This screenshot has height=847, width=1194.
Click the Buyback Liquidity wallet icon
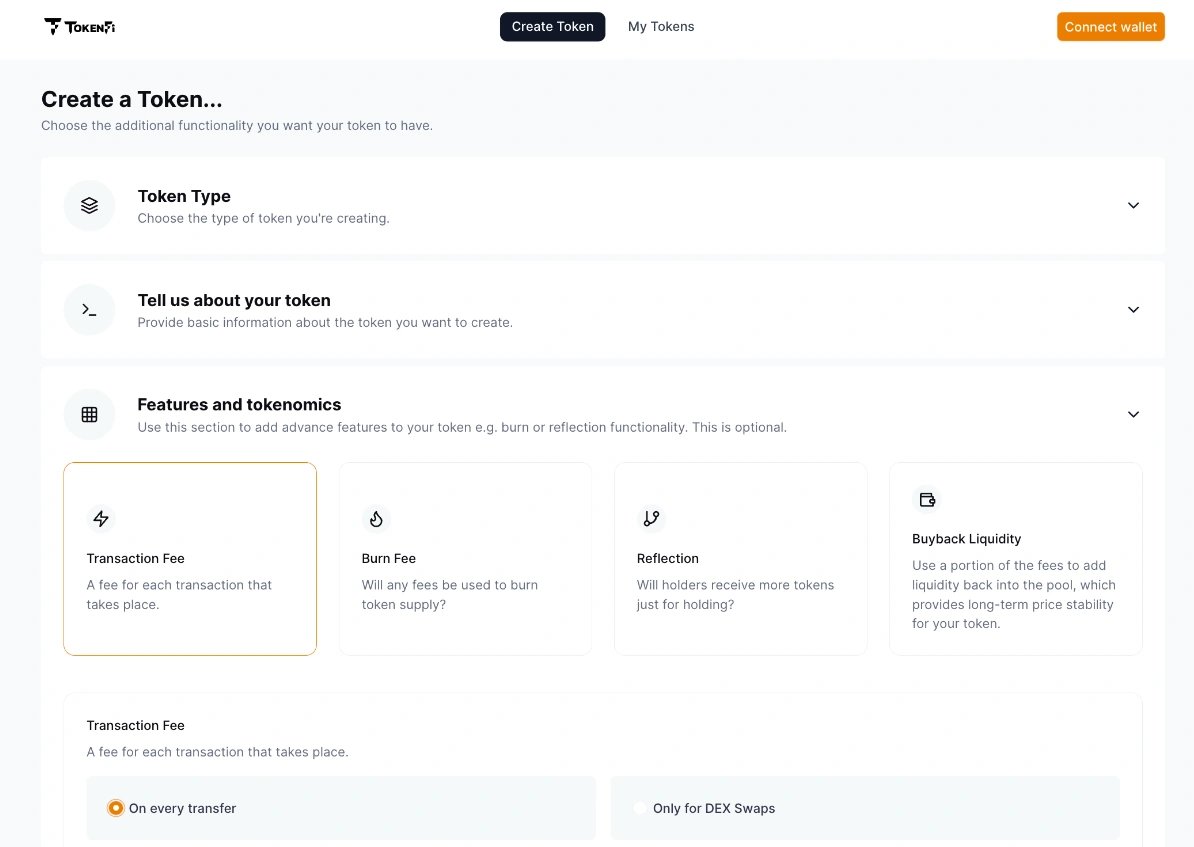pyautogui.click(x=927, y=500)
